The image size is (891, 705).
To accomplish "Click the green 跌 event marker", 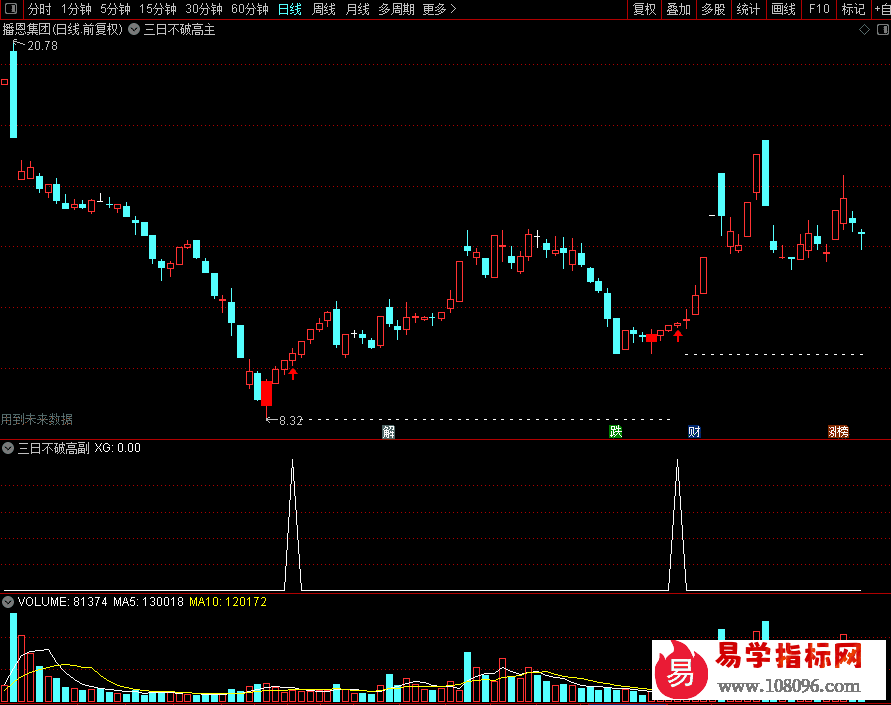I will point(616,432).
